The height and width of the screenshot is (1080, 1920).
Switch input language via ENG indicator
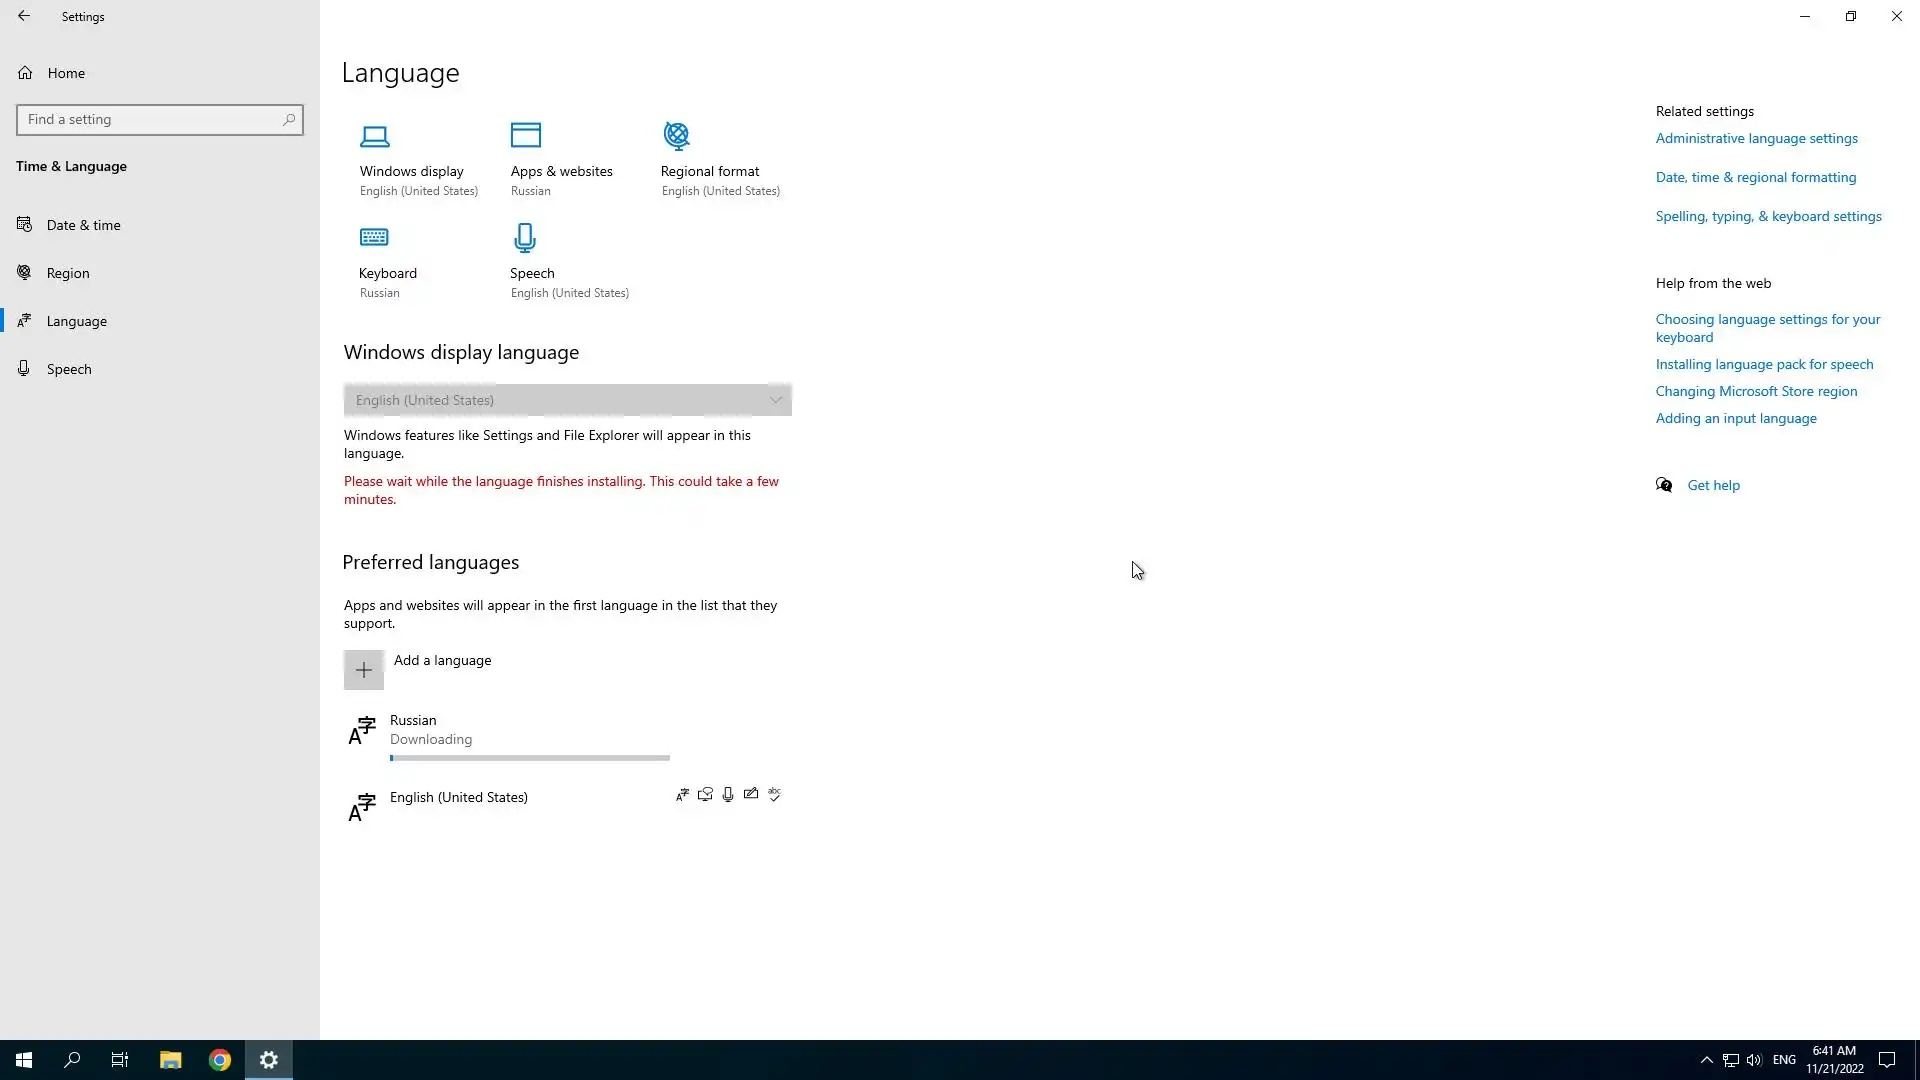(x=1784, y=1060)
